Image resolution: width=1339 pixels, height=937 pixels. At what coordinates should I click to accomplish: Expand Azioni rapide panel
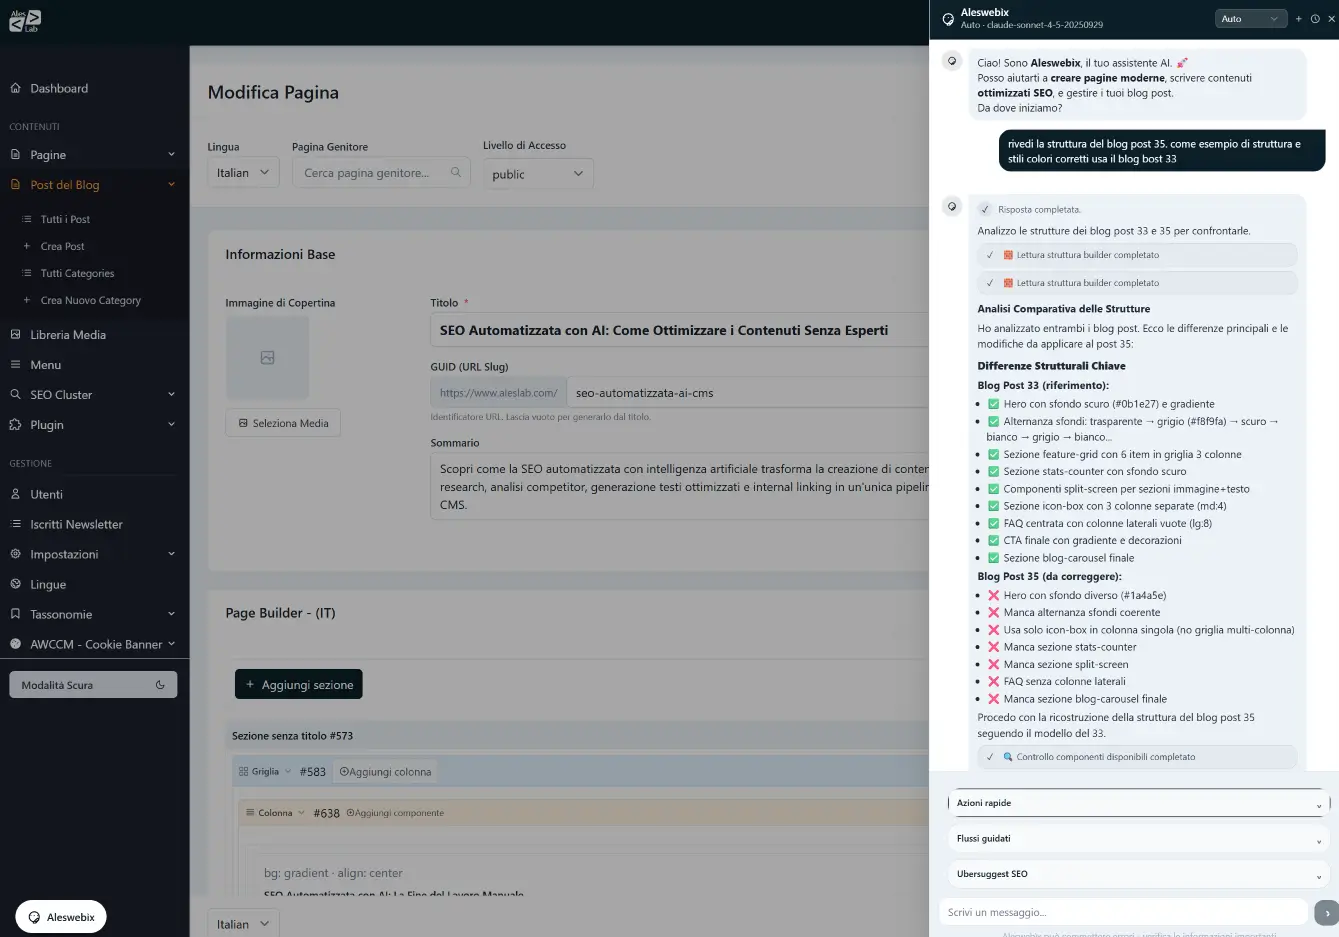[x=1138, y=803]
